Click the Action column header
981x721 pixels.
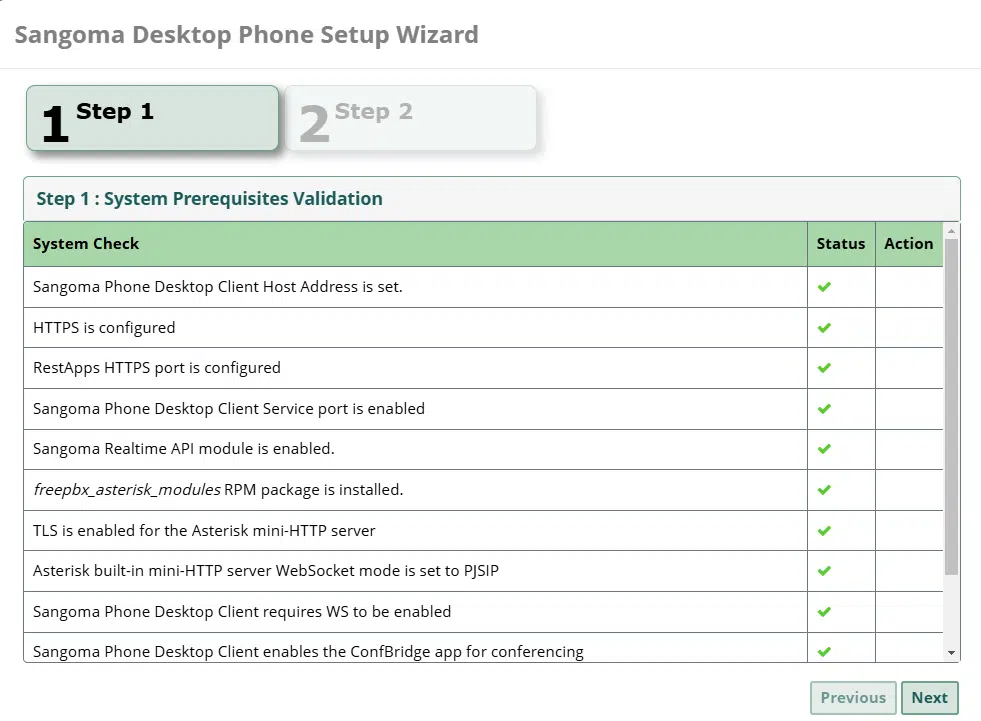pos(909,244)
